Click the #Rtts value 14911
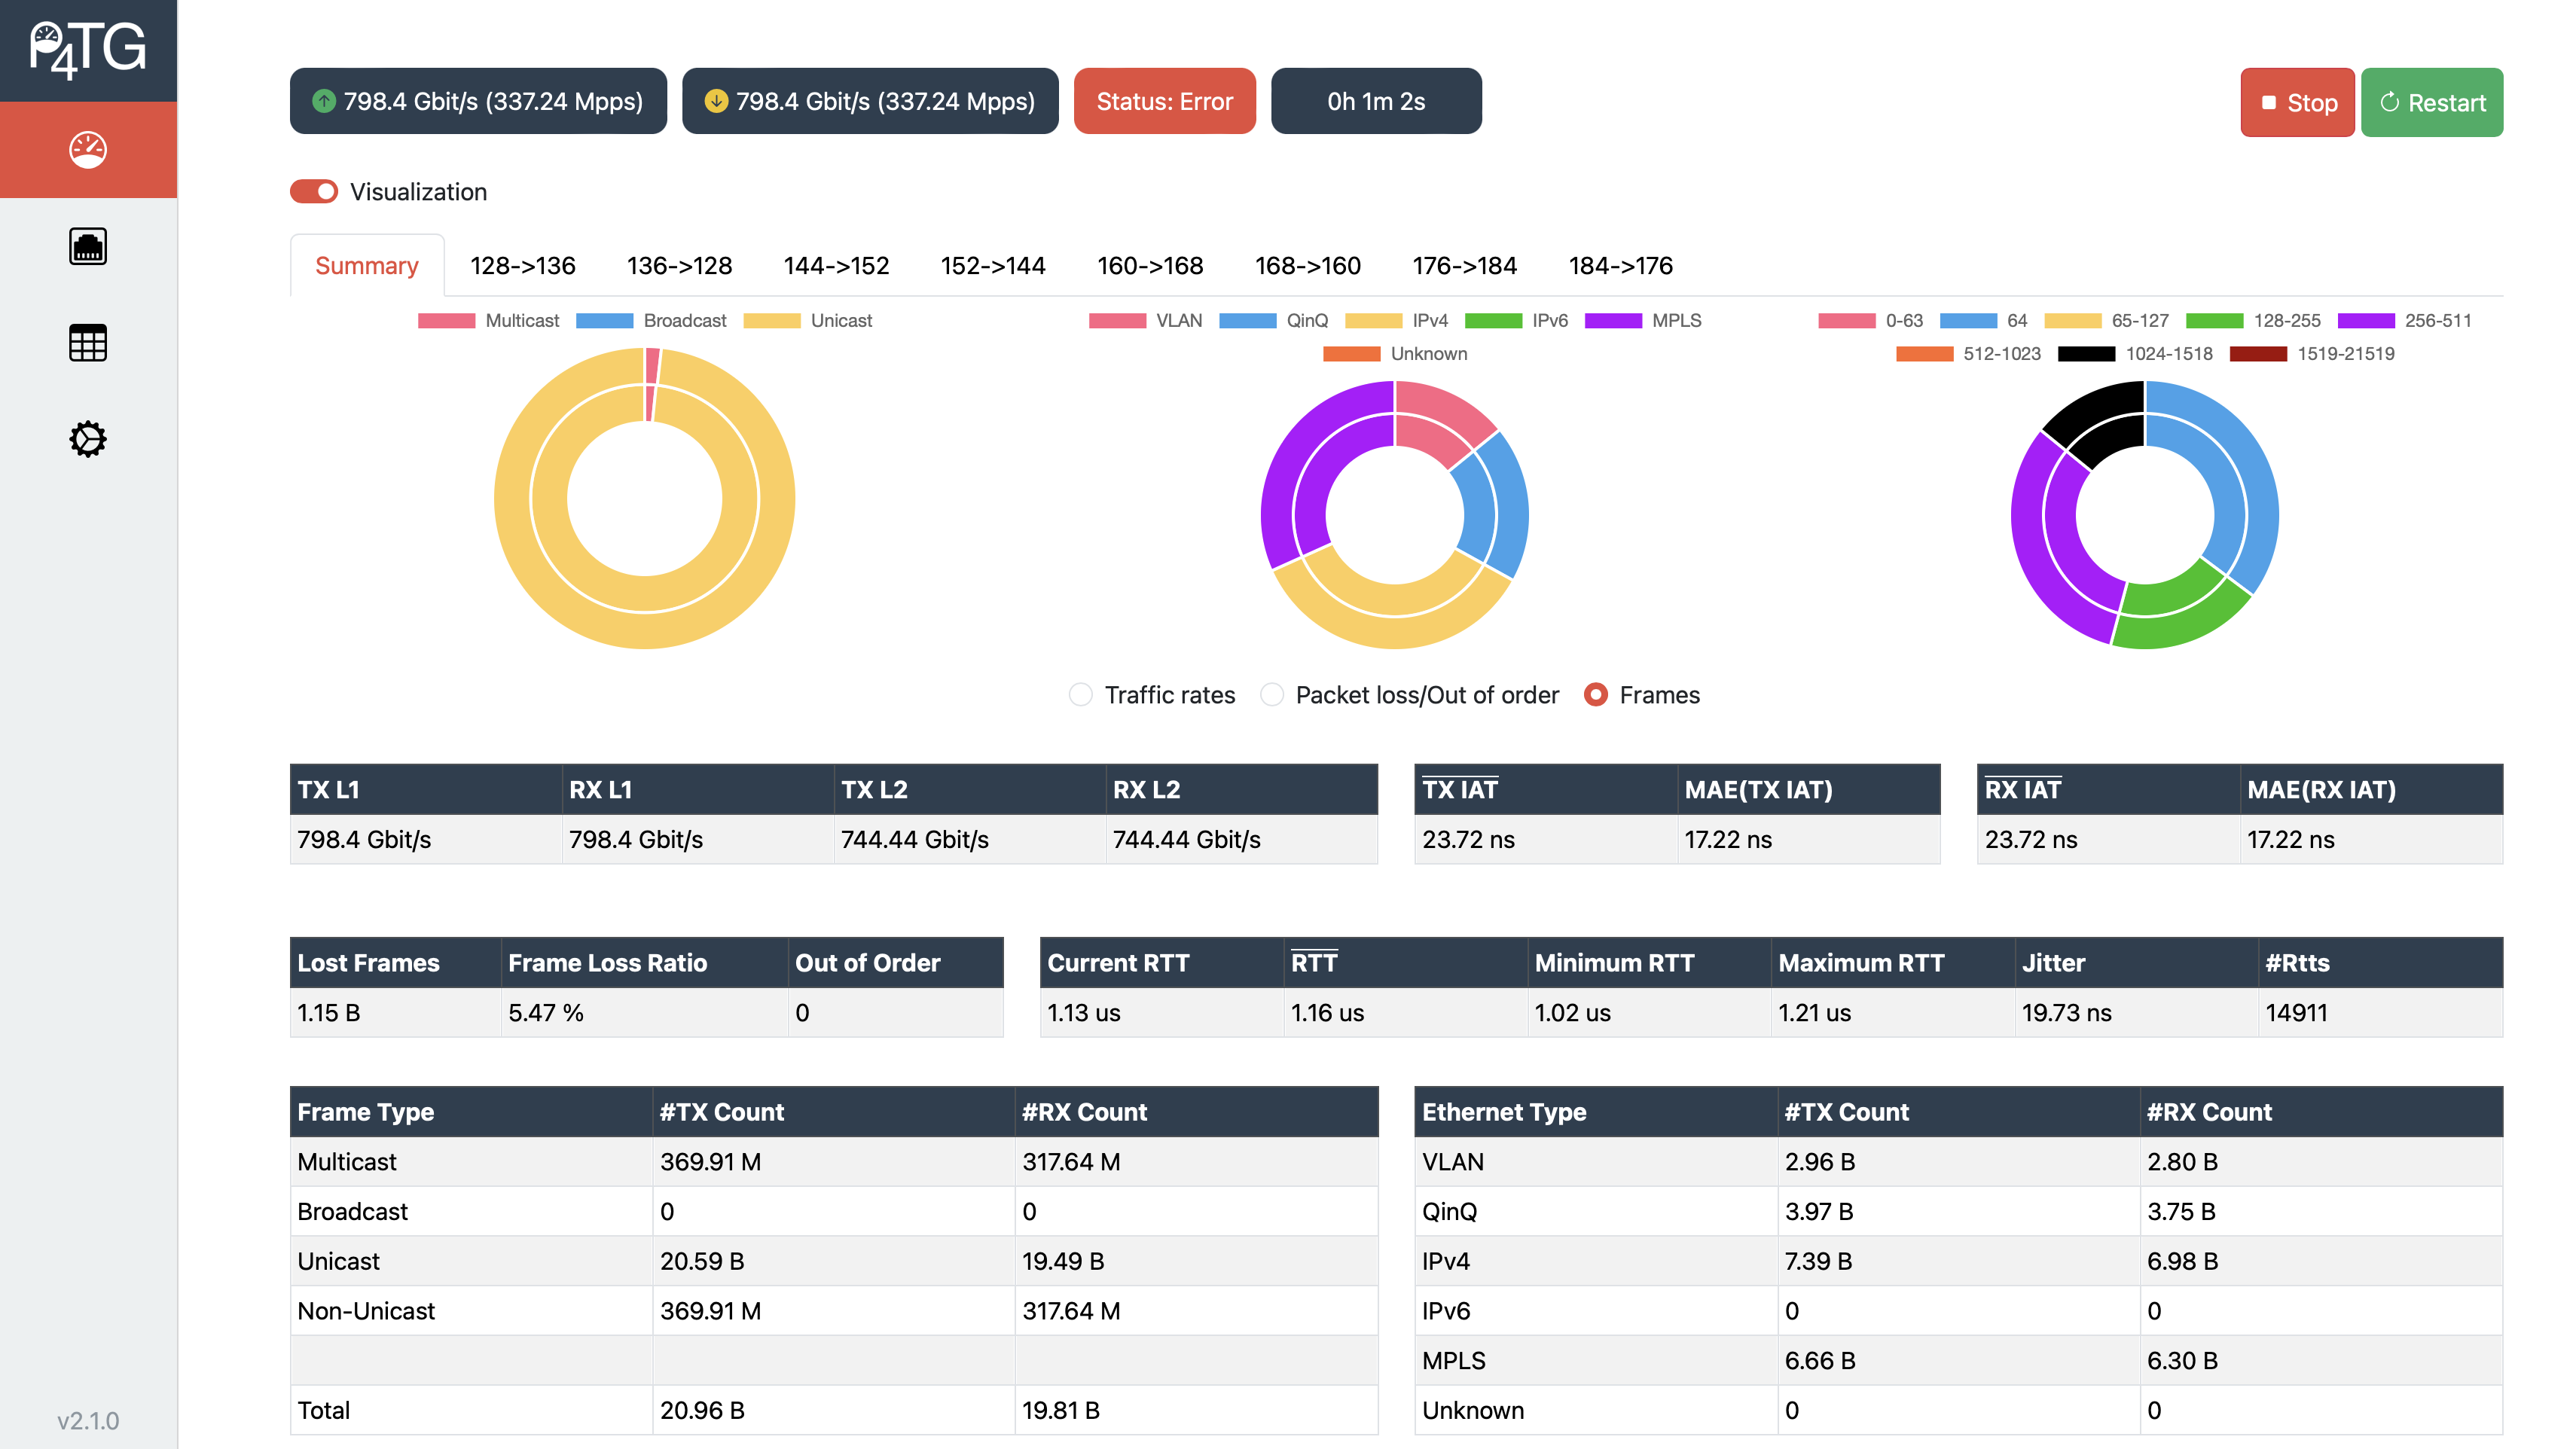Viewport: 2576px width, 1449px height. point(2296,1012)
